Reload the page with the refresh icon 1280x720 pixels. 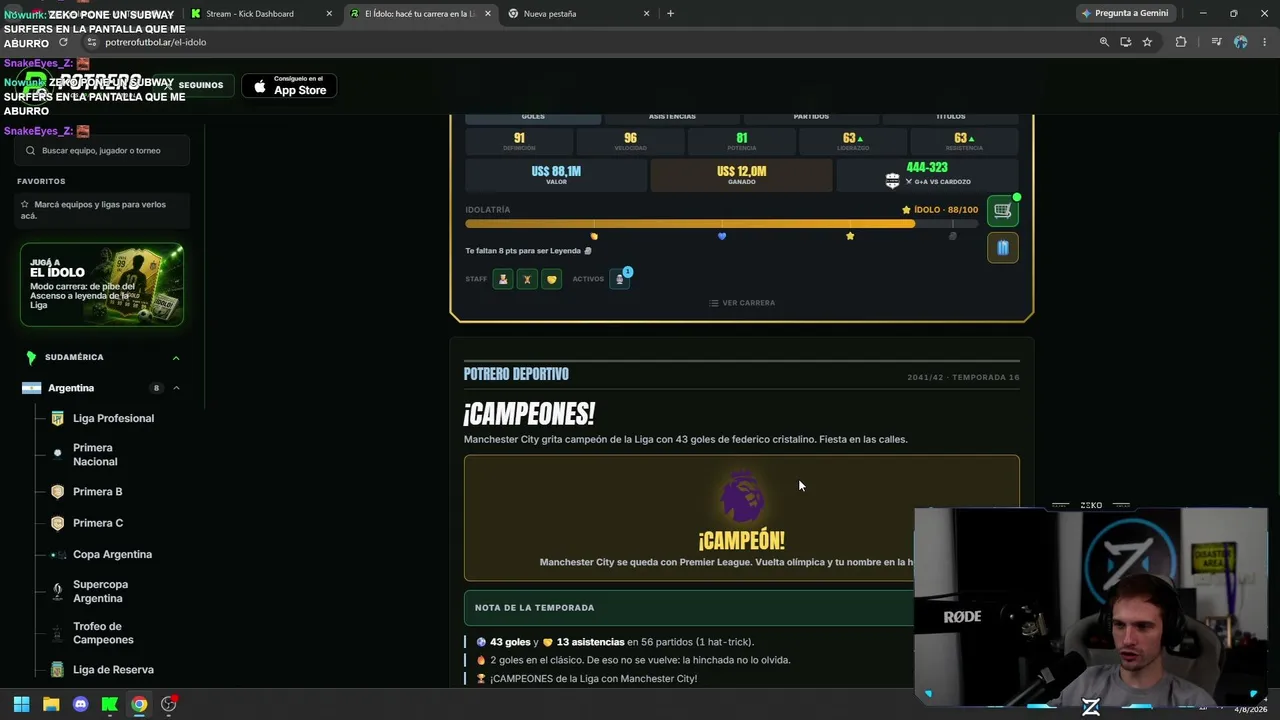point(63,42)
